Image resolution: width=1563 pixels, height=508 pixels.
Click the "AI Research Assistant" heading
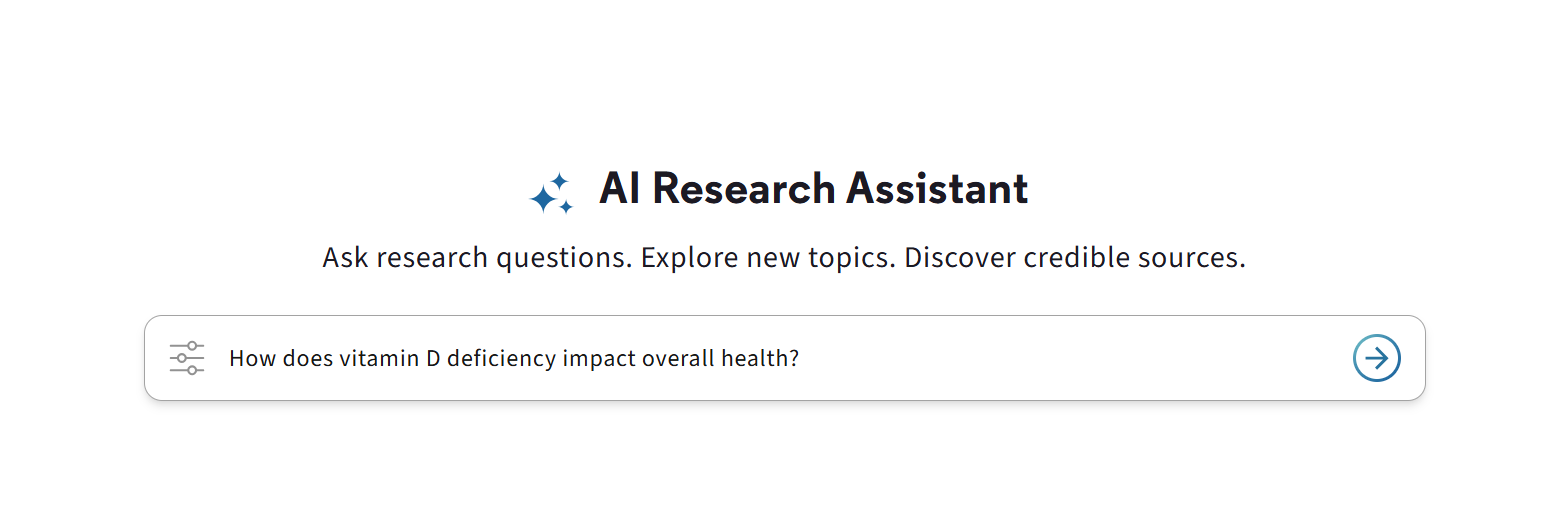point(813,189)
